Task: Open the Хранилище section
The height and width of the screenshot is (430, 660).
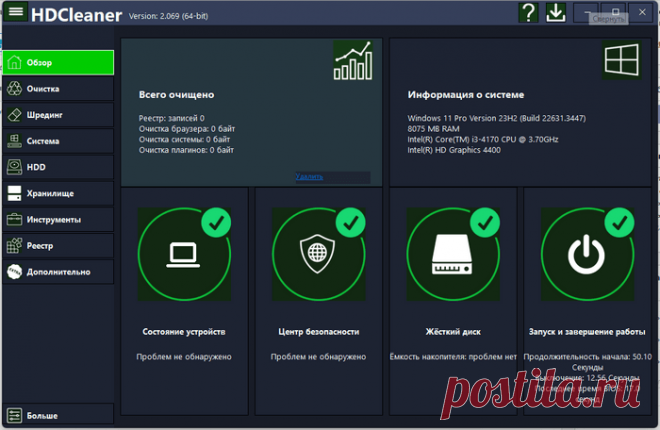Action: tap(58, 193)
